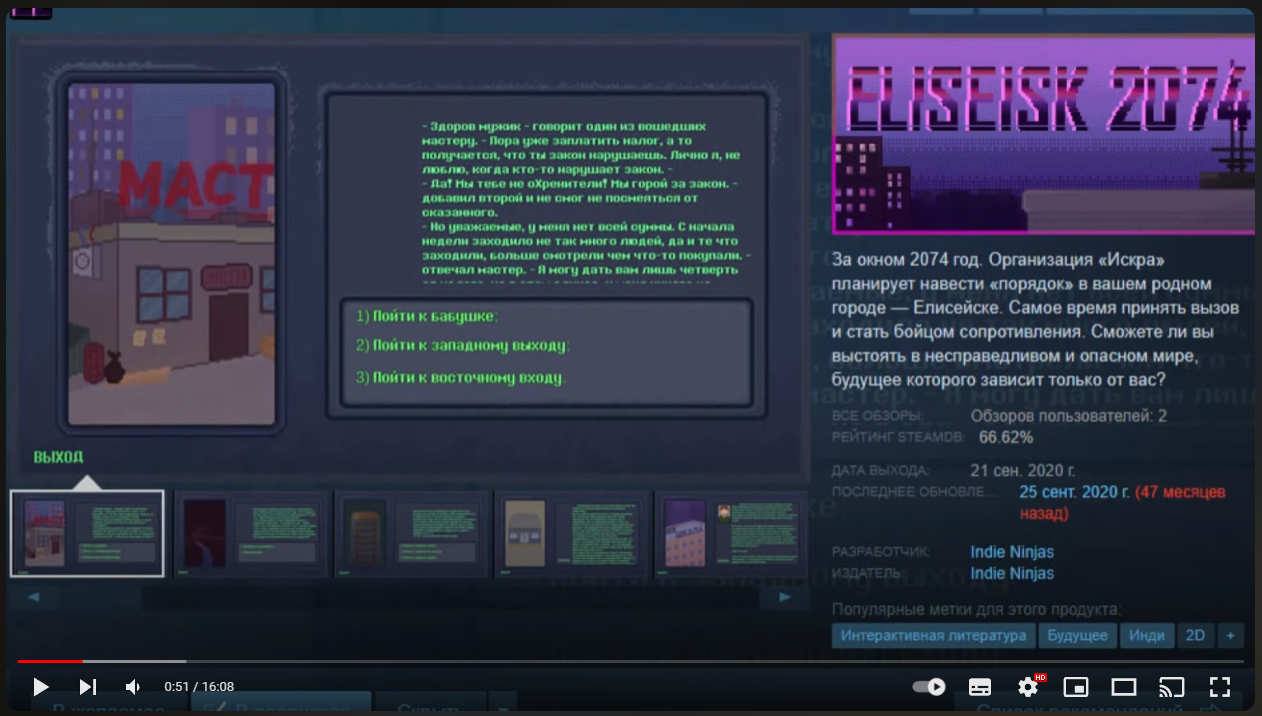Skip to next video
1262x716 pixels.
[x=88, y=687]
